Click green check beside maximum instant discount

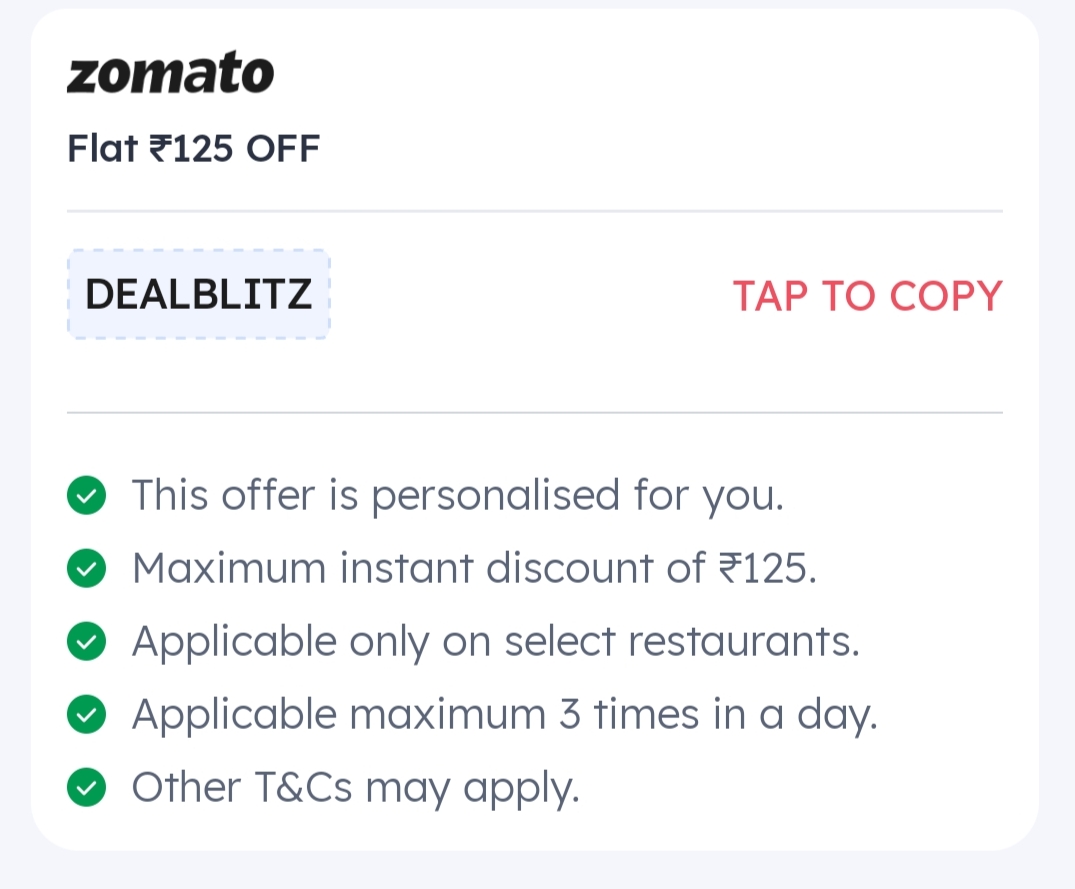pyautogui.click(x=87, y=569)
